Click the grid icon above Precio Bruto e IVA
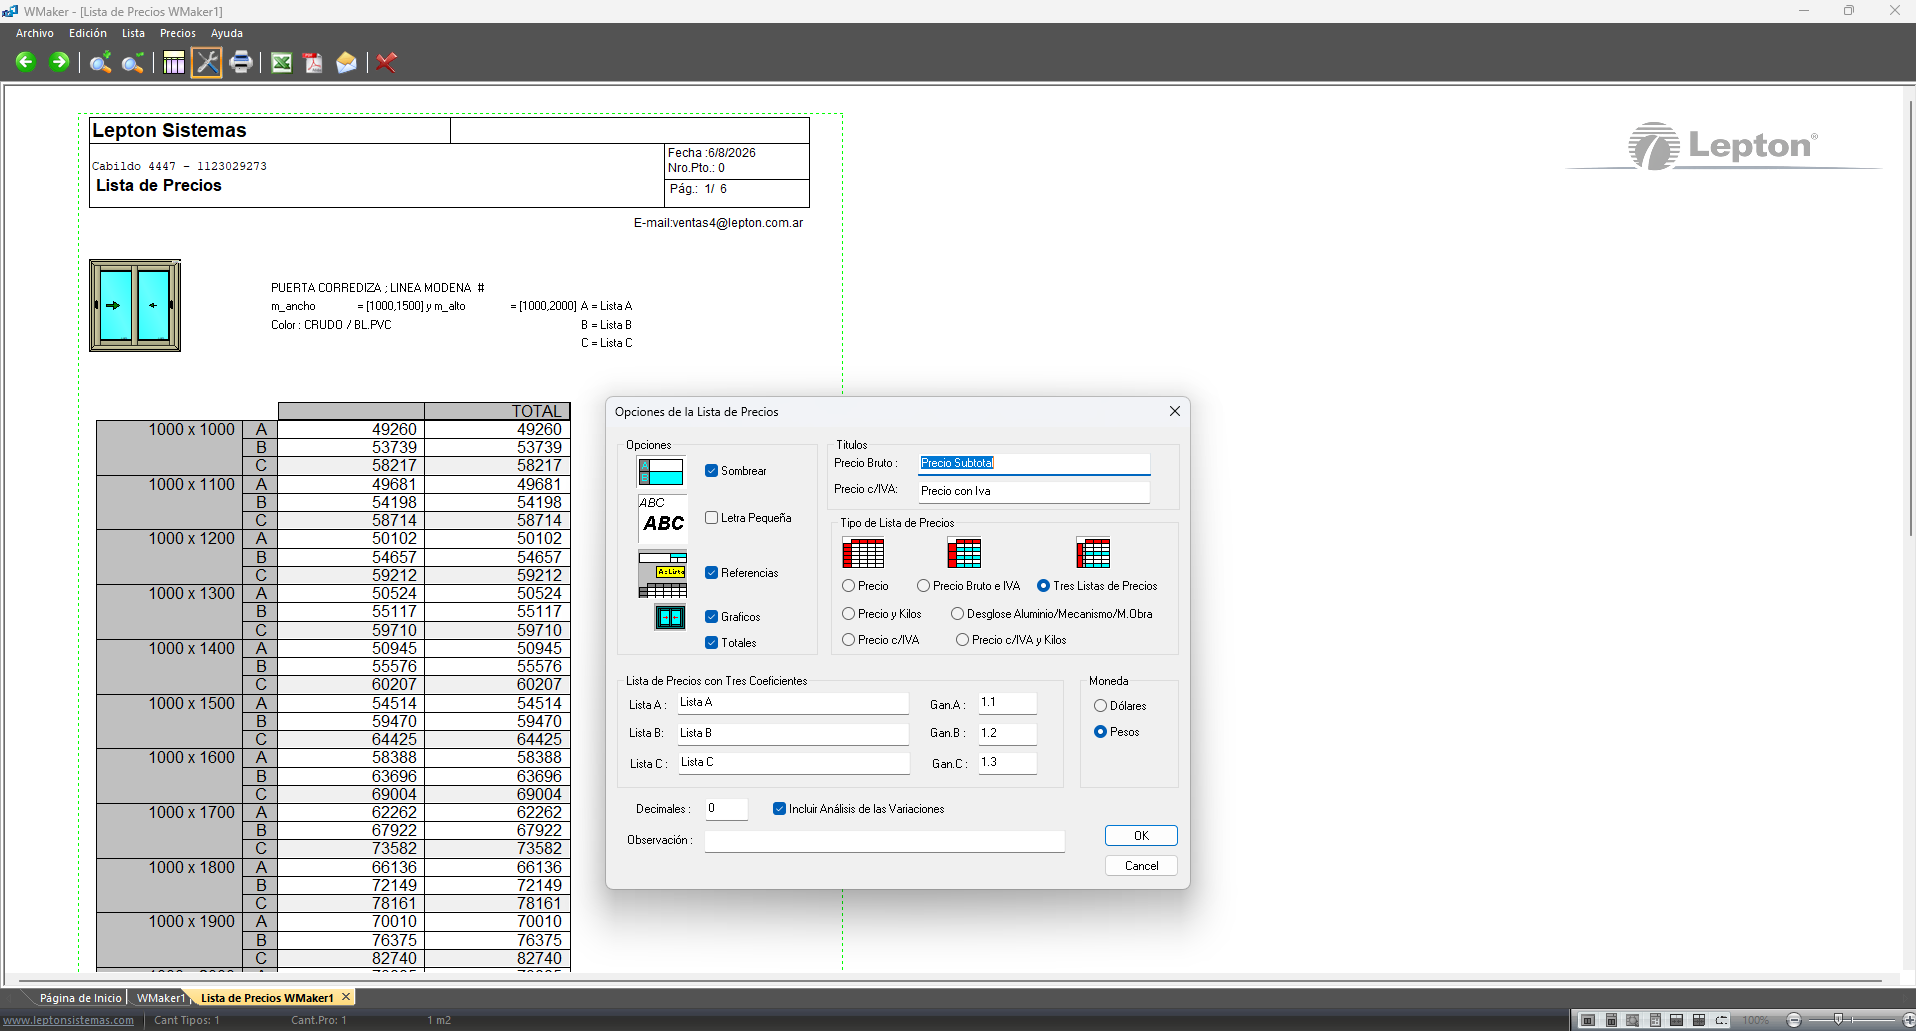The width and height of the screenshot is (1916, 1031). point(964,553)
